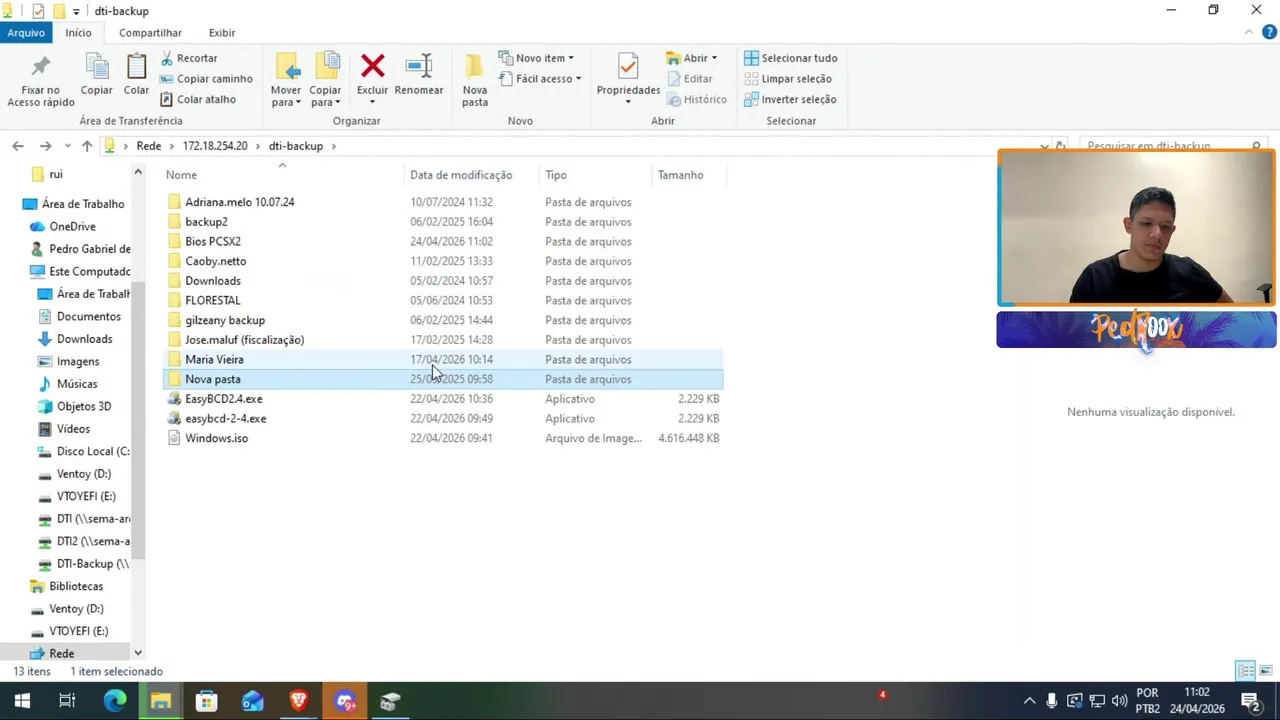This screenshot has width=1280, height=720.
Task: Rename the folder using Renomear
Action: coord(419,75)
